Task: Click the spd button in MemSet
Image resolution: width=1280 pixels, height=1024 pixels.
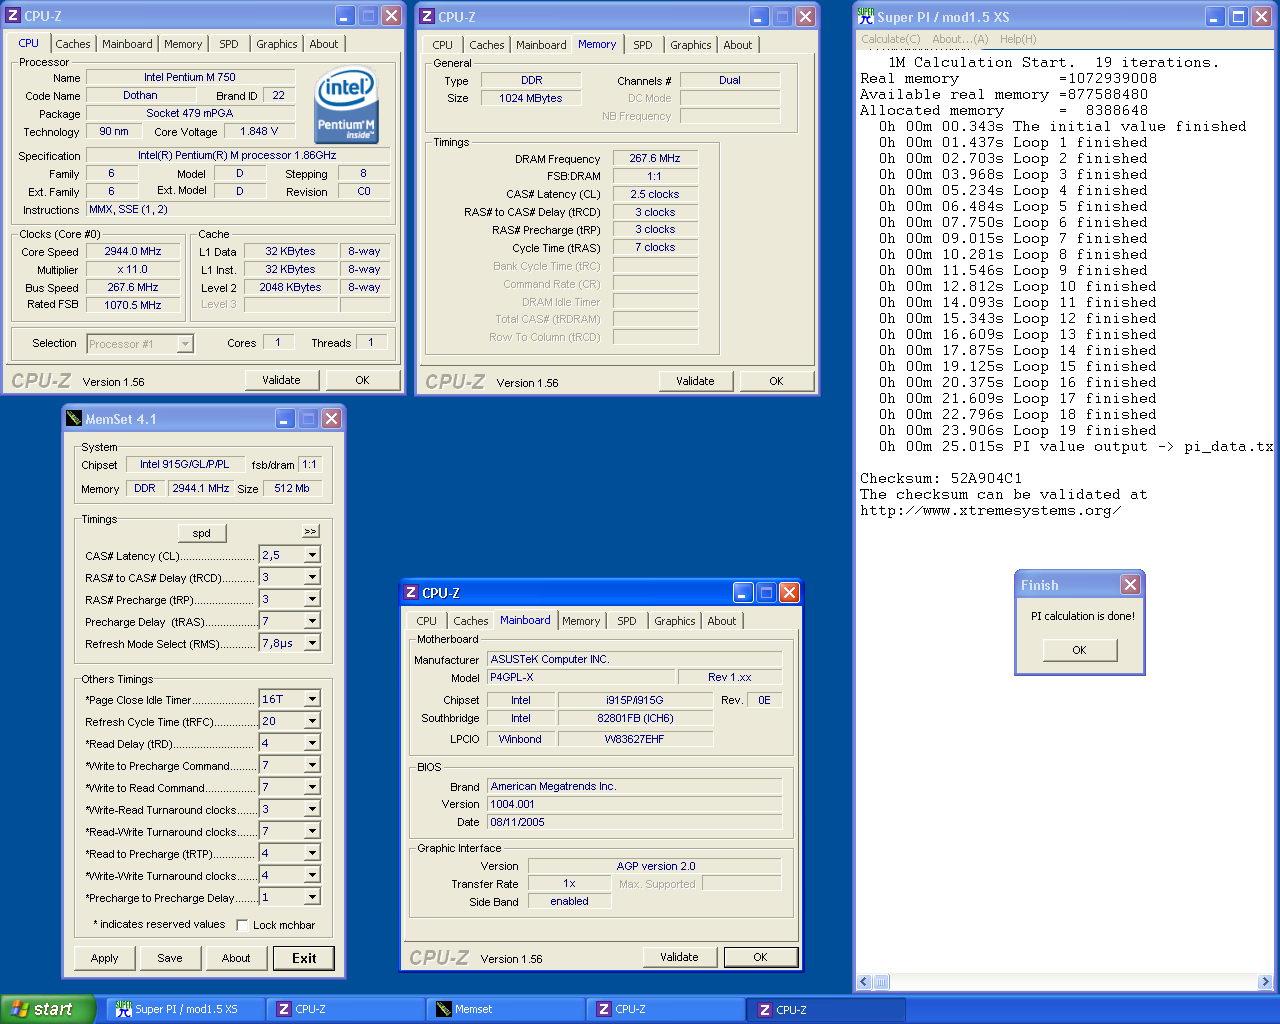Action: [202, 533]
